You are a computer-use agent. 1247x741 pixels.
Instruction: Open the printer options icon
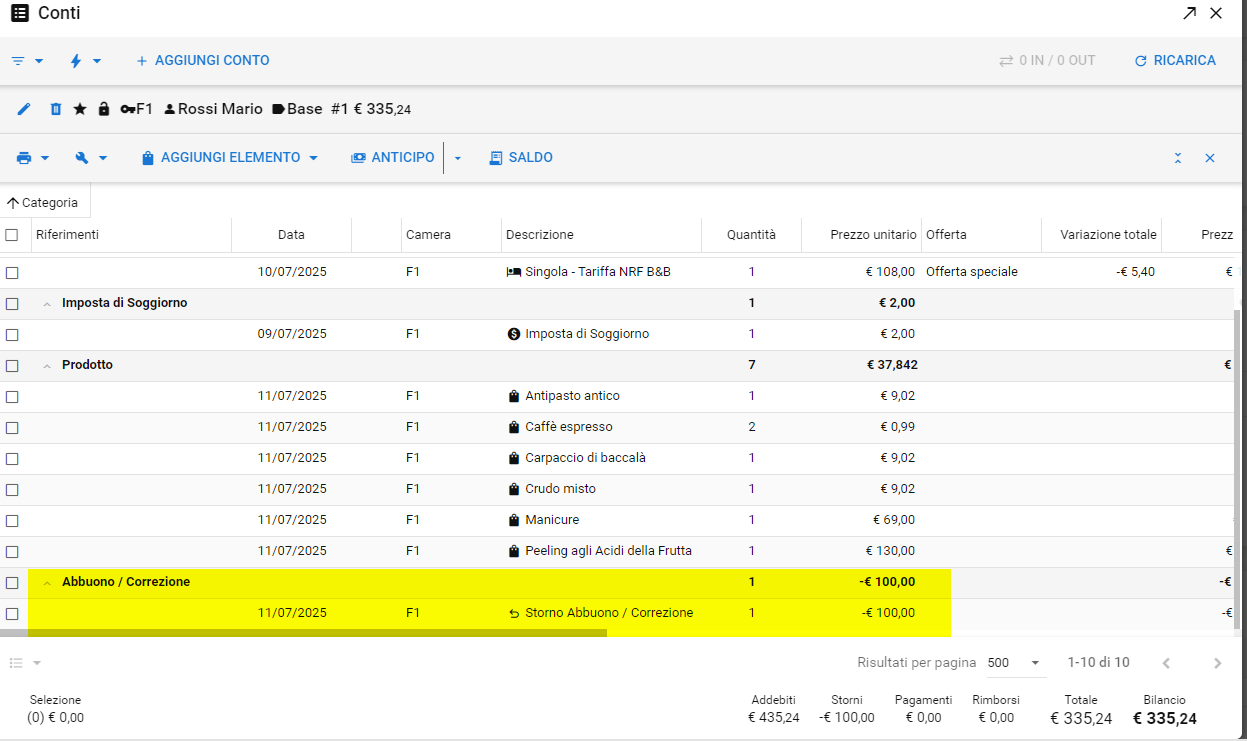click(x=25, y=158)
